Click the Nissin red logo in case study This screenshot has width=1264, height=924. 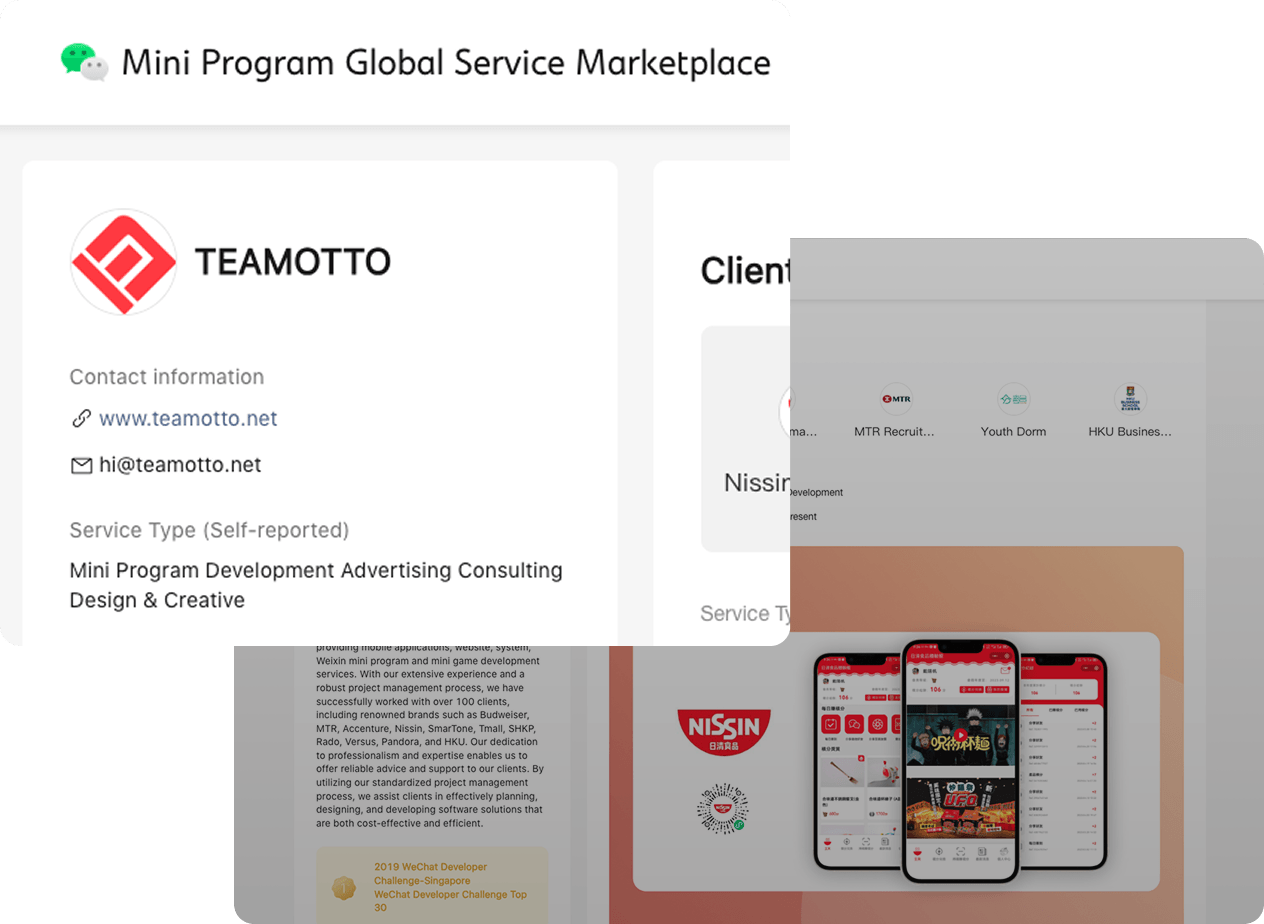click(724, 732)
